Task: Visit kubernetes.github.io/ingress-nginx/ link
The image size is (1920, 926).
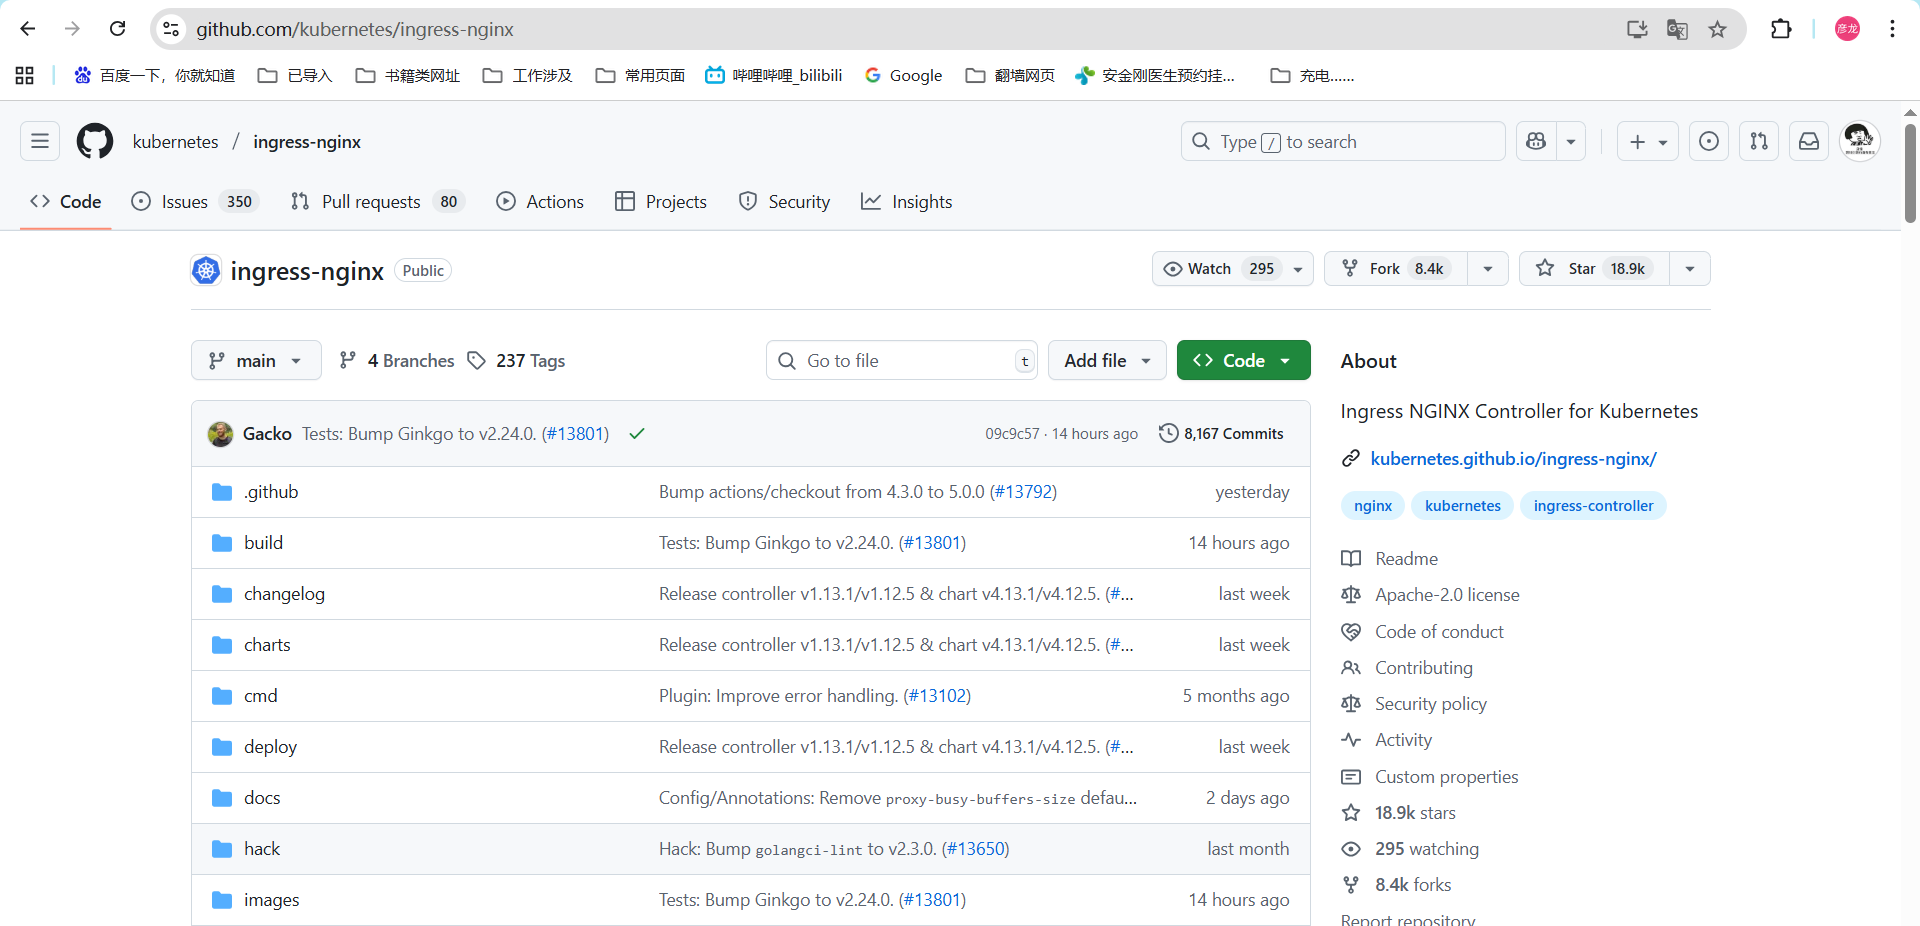Action: 1513,459
